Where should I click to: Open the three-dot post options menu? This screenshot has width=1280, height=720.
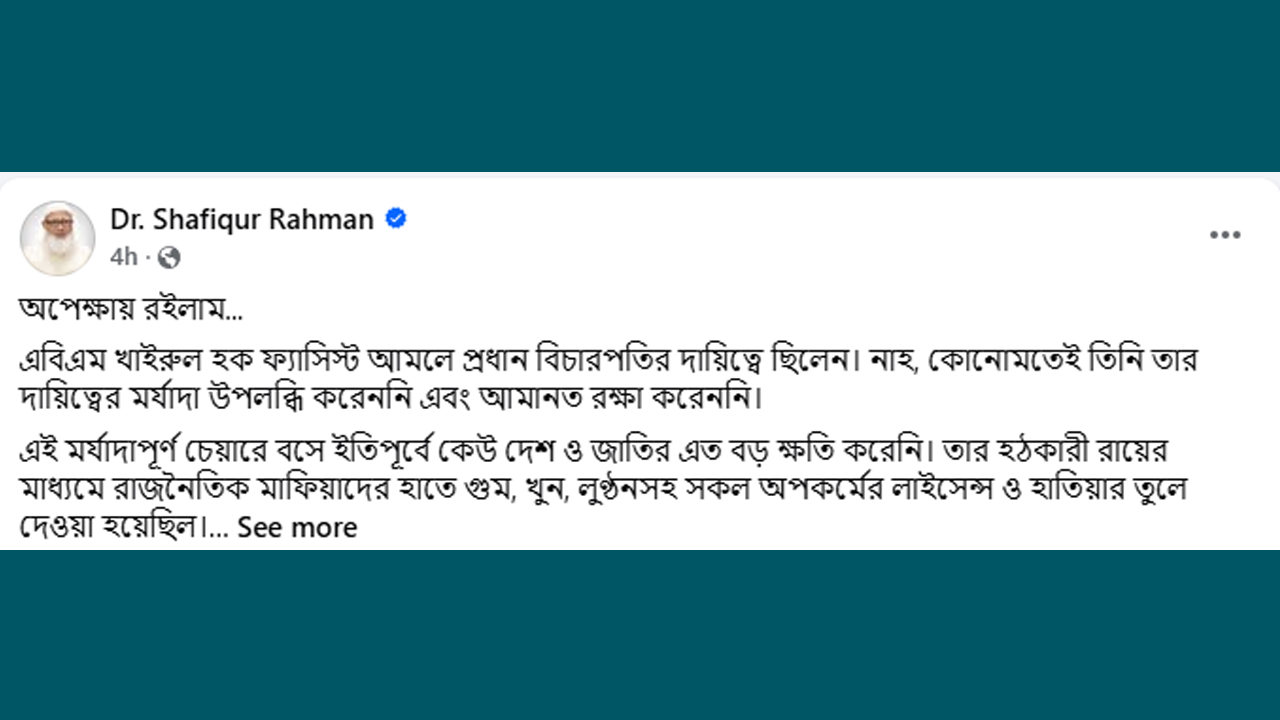pyautogui.click(x=1225, y=236)
